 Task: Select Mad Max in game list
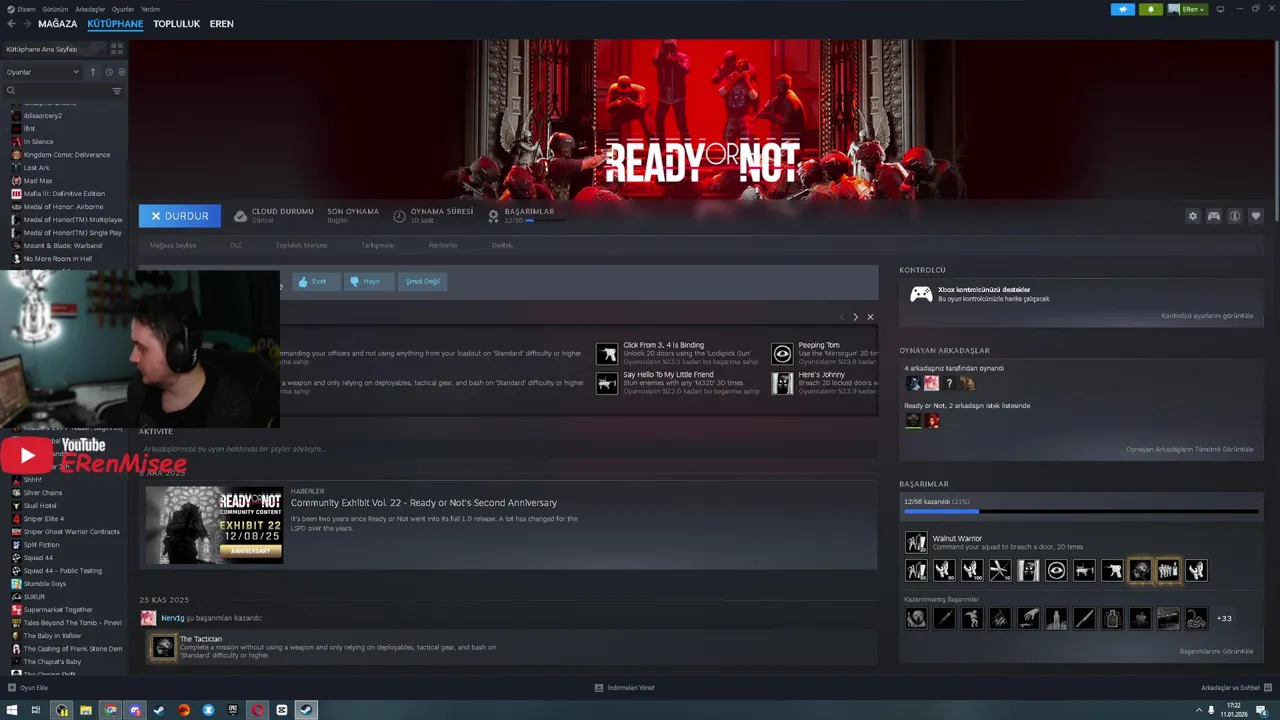click(x=38, y=181)
